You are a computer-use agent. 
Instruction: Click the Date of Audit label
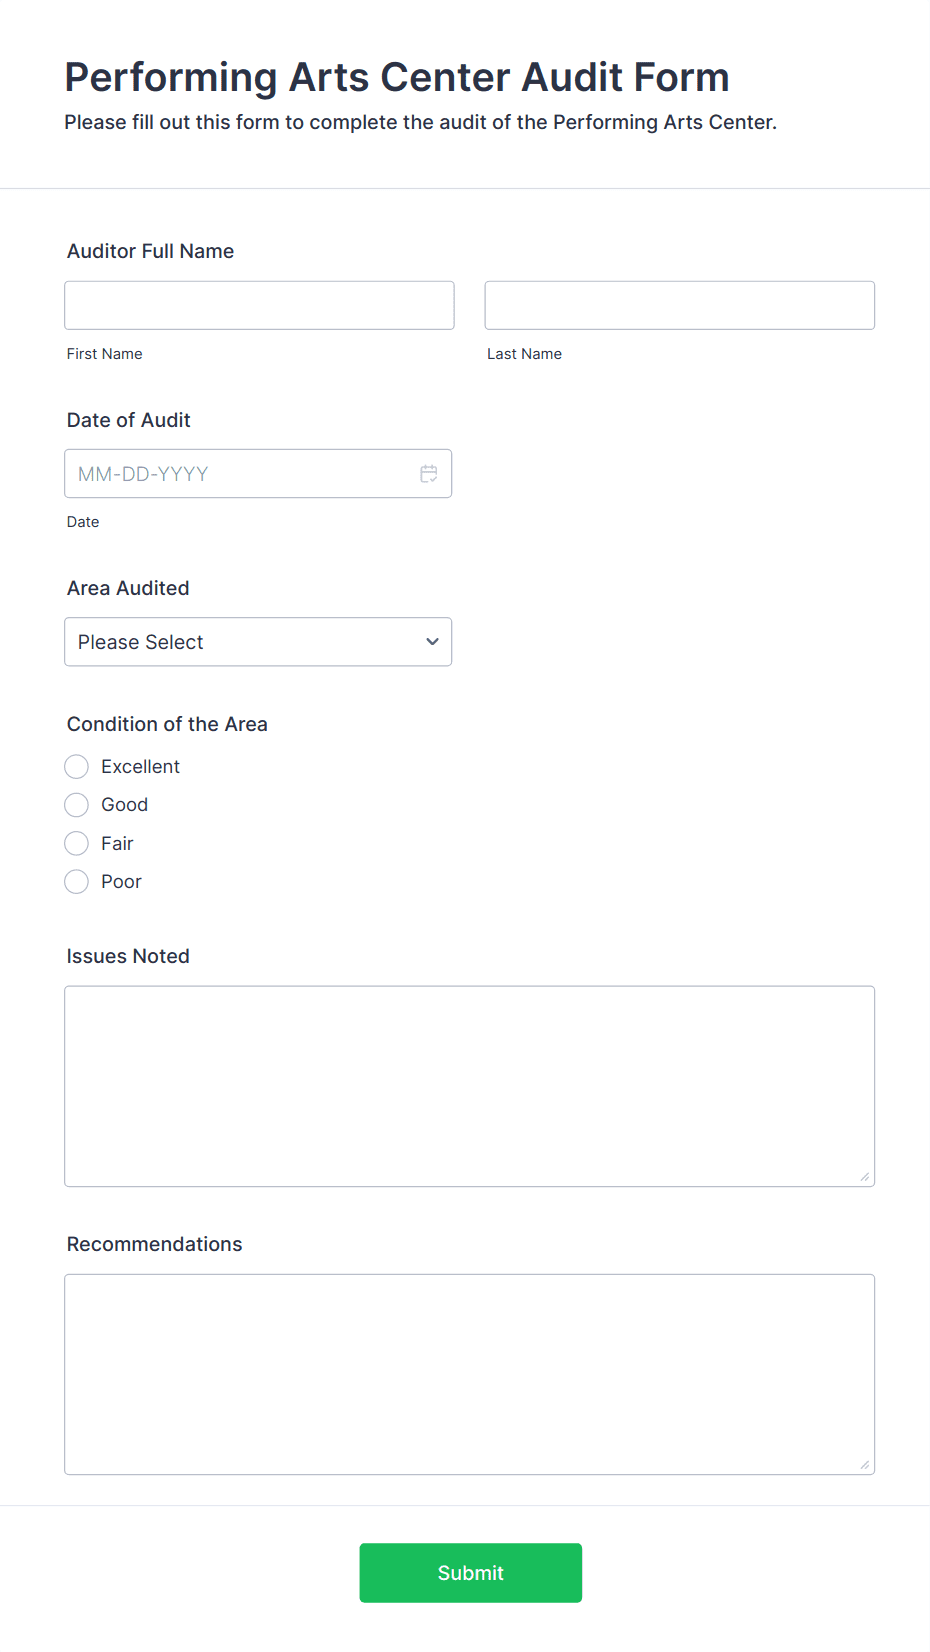[x=128, y=420]
